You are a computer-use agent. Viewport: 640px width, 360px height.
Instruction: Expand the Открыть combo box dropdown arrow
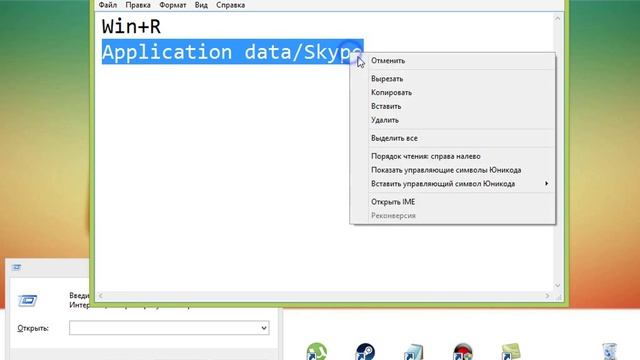264,328
